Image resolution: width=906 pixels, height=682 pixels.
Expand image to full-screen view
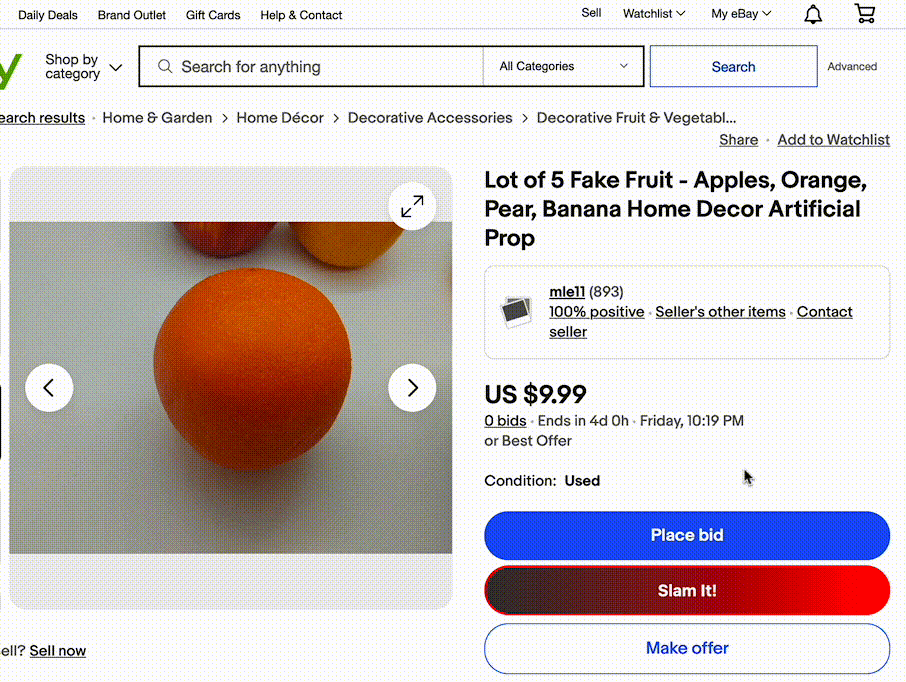[412, 207]
